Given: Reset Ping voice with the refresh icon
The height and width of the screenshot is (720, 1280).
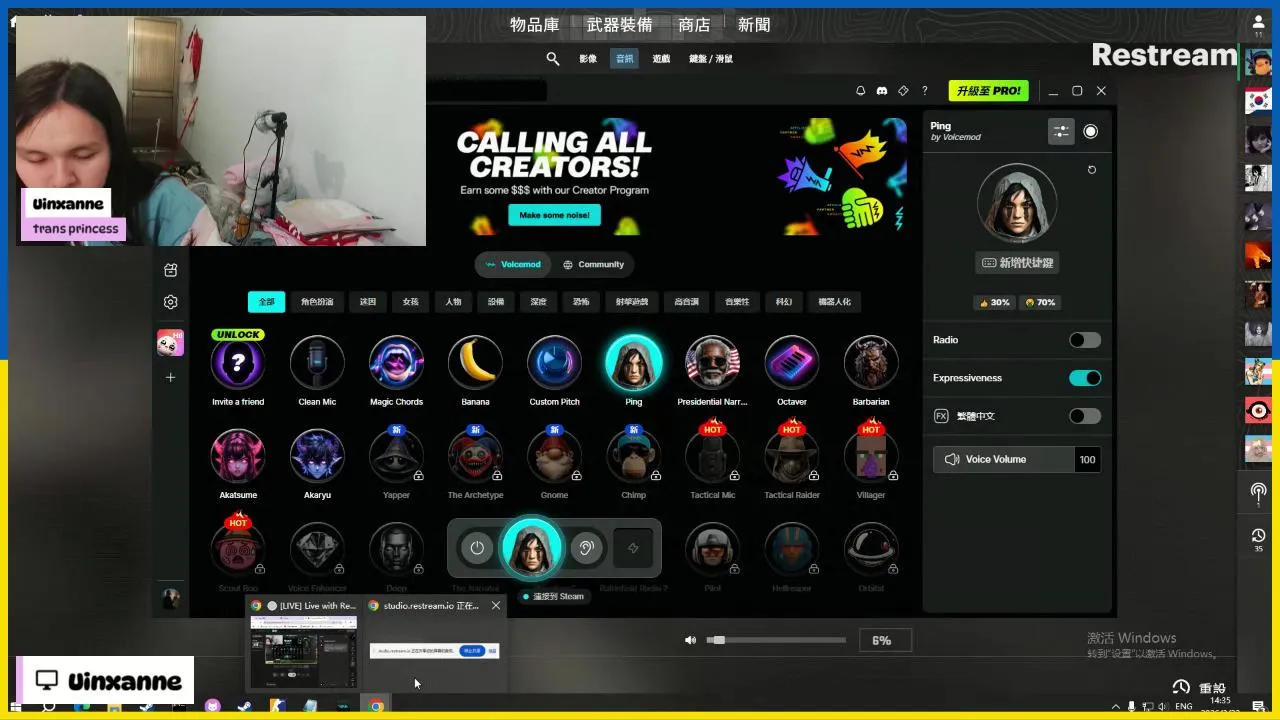Looking at the screenshot, I should click(x=1092, y=170).
